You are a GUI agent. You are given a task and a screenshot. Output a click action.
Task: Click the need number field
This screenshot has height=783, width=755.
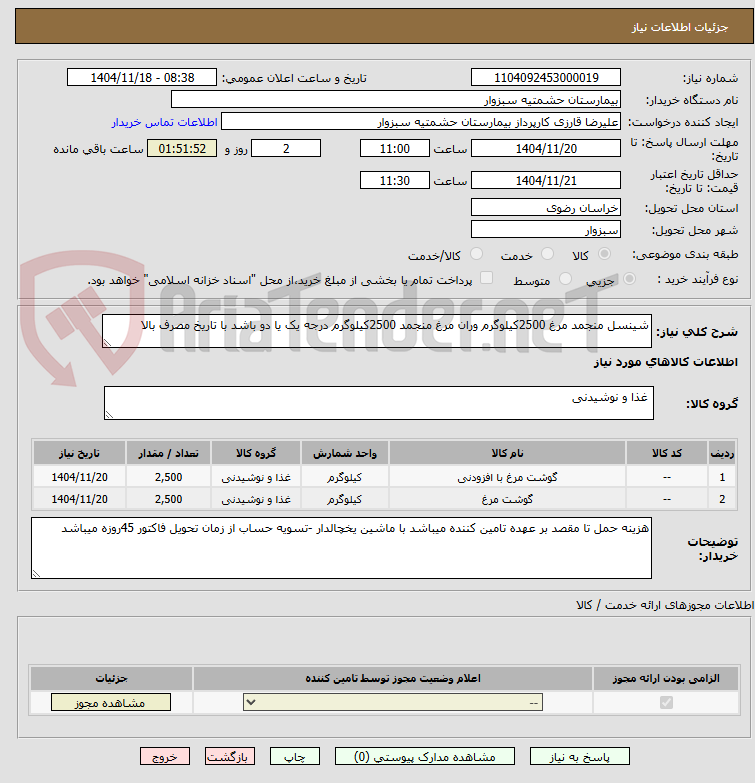(545, 78)
